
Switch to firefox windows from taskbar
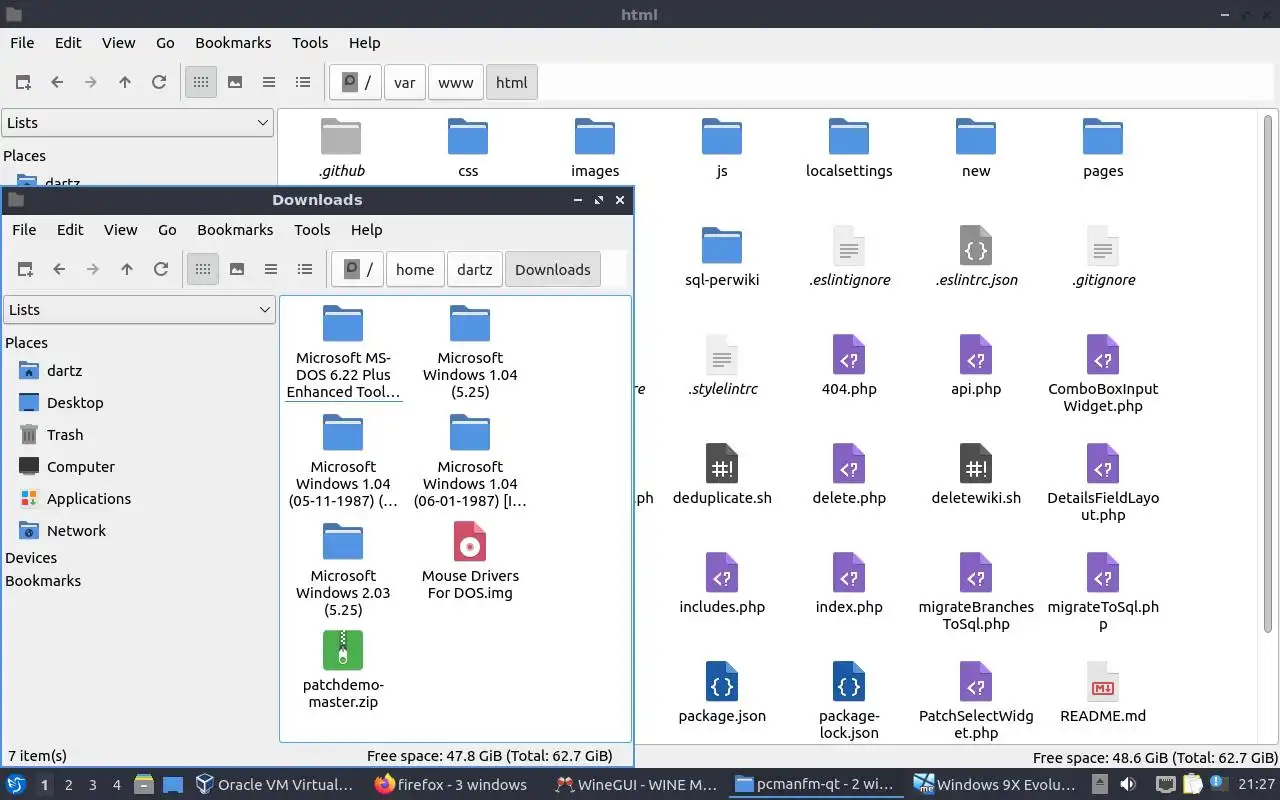451,785
